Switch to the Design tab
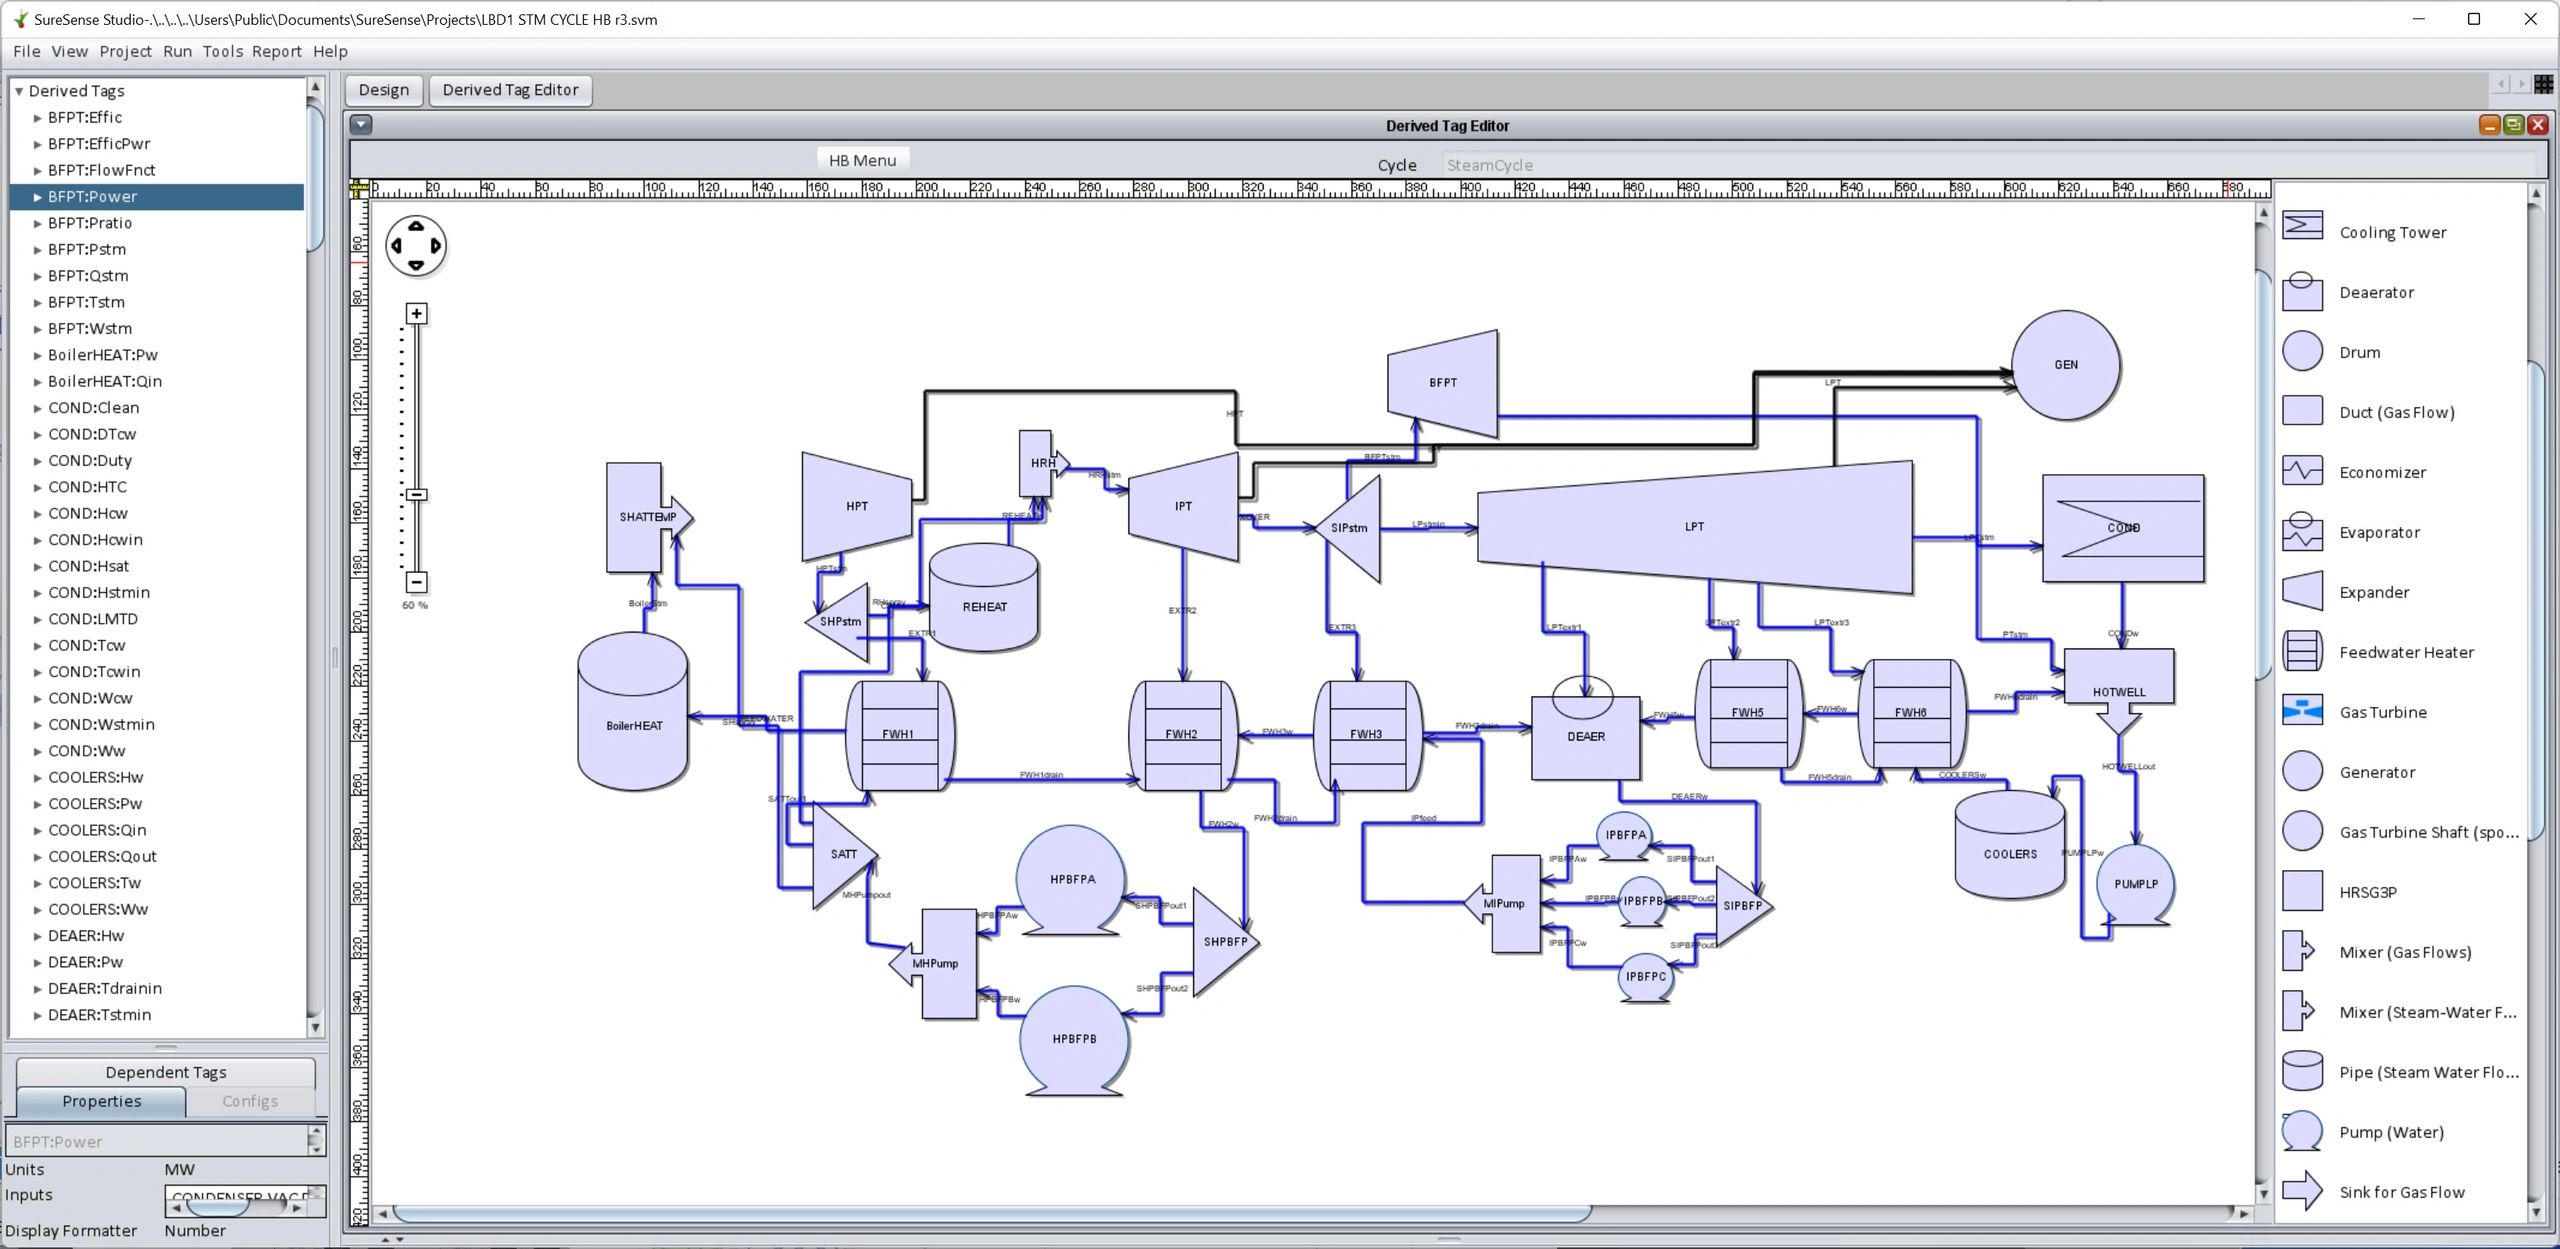Image resolution: width=2560 pixels, height=1249 pixels. coord(383,90)
